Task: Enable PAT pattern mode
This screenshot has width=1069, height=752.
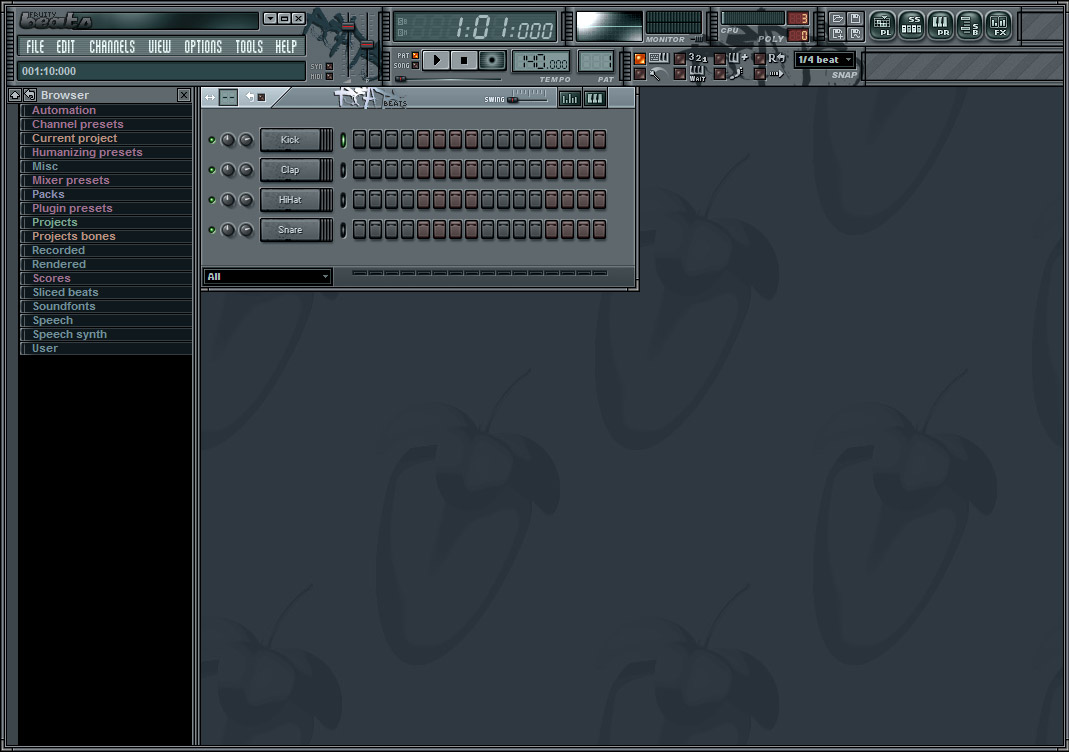Action: [x=415, y=56]
